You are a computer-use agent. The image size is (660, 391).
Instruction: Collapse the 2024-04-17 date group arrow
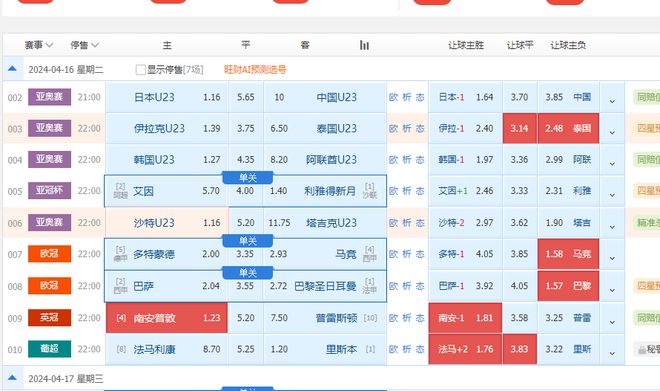coord(12,378)
